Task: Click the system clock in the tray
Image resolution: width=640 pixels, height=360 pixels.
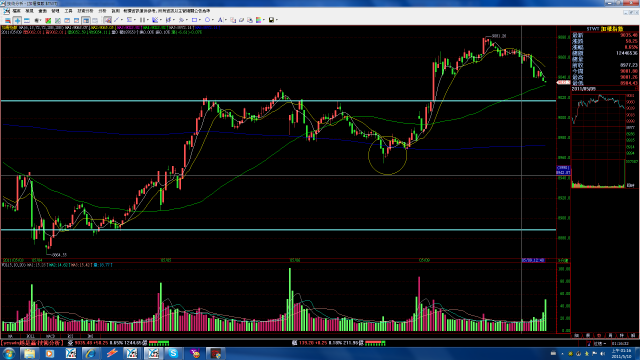Action: pos(621,353)
